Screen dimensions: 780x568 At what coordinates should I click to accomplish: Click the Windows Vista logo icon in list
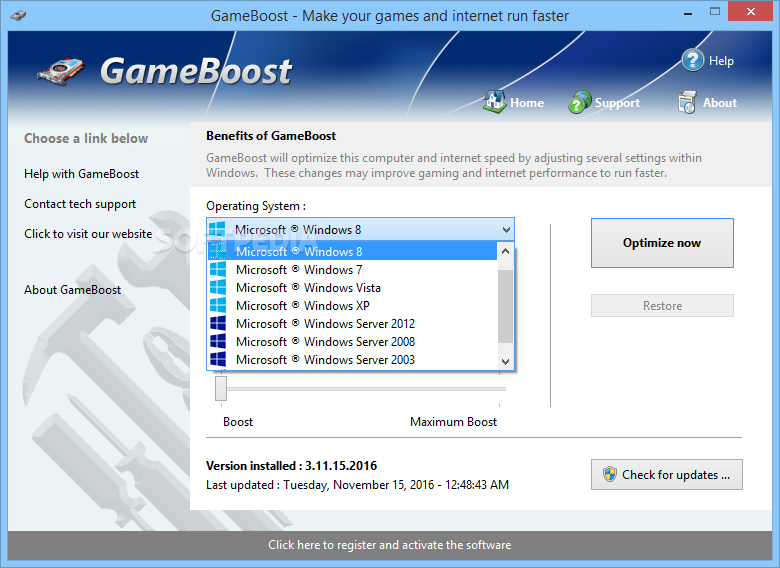tap(218, 287)
